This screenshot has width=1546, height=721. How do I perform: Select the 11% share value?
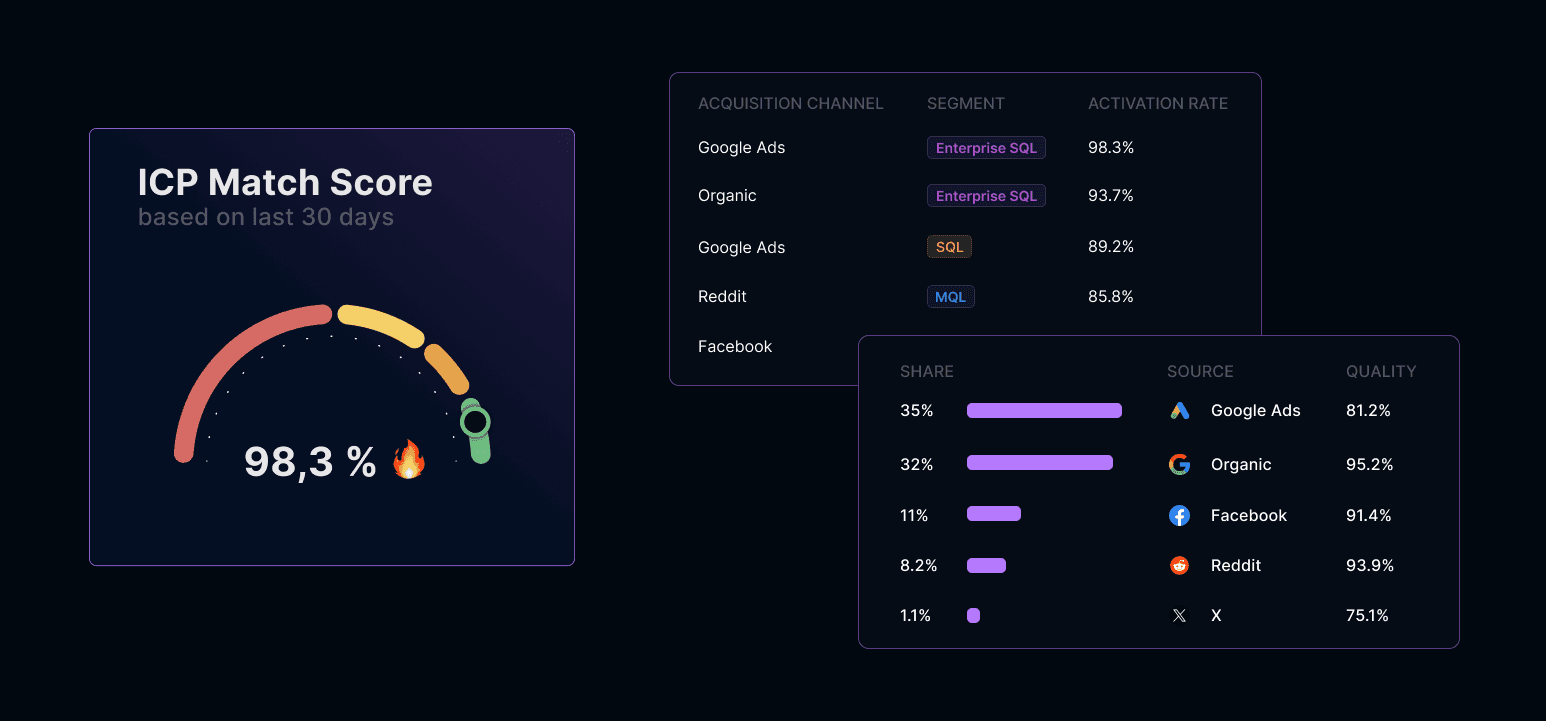click(x=914, y=516)
